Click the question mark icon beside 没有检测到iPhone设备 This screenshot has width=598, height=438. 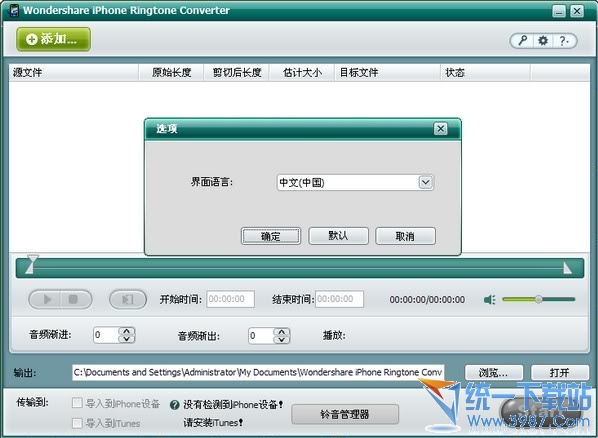pos(174,405)
